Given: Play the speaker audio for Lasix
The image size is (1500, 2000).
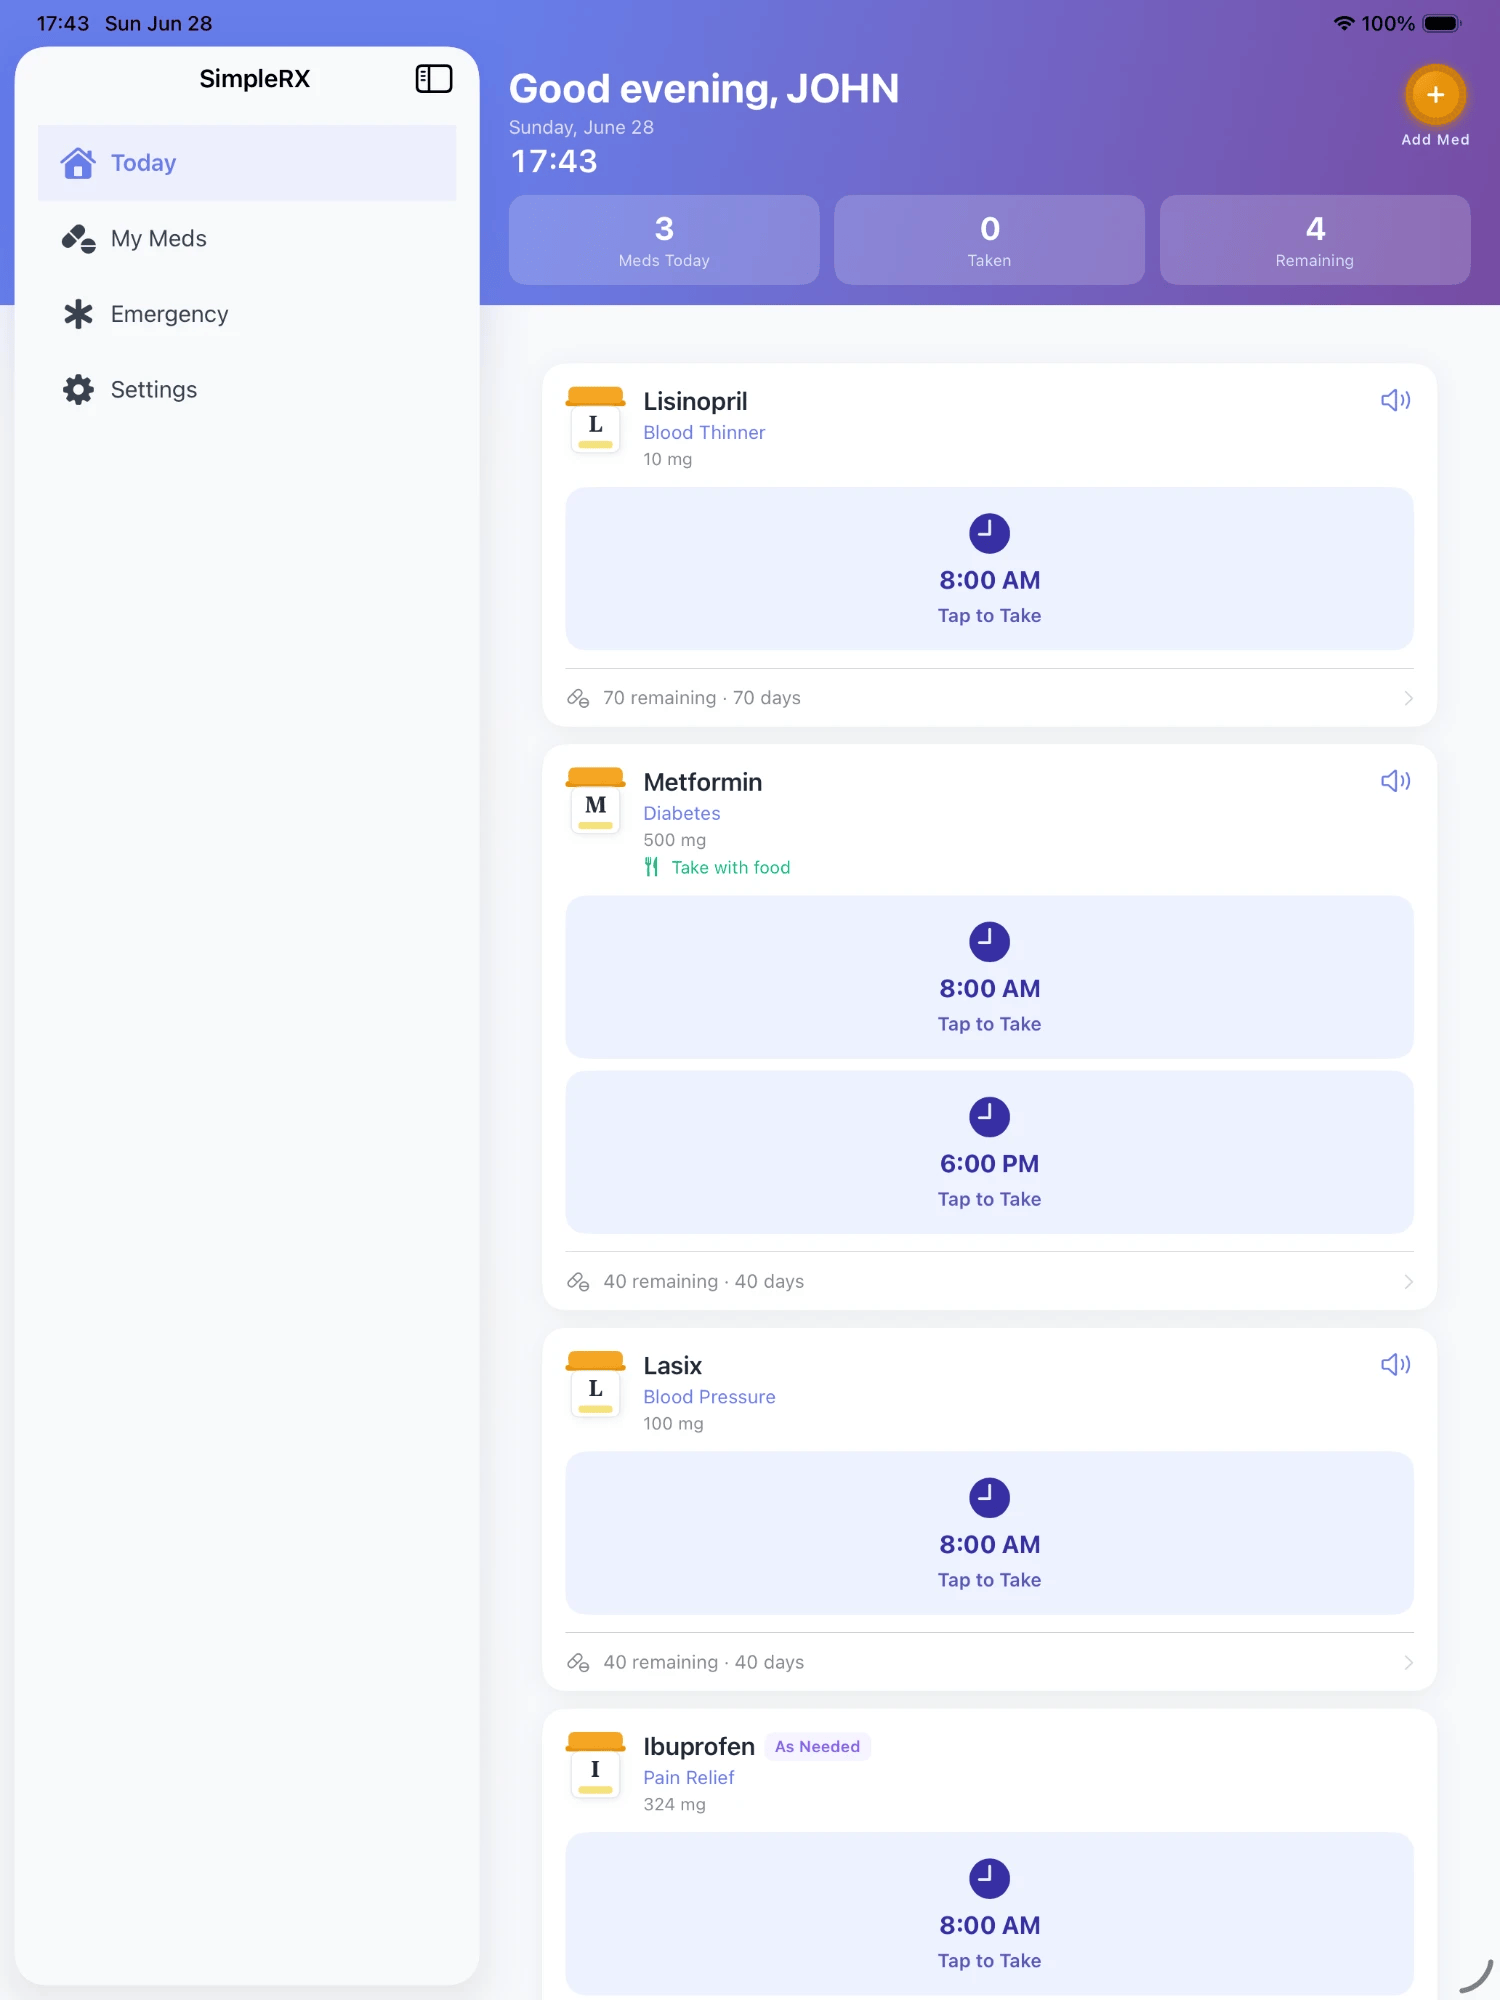Looking at the screenshot, I should (x=1395, y=1365).
